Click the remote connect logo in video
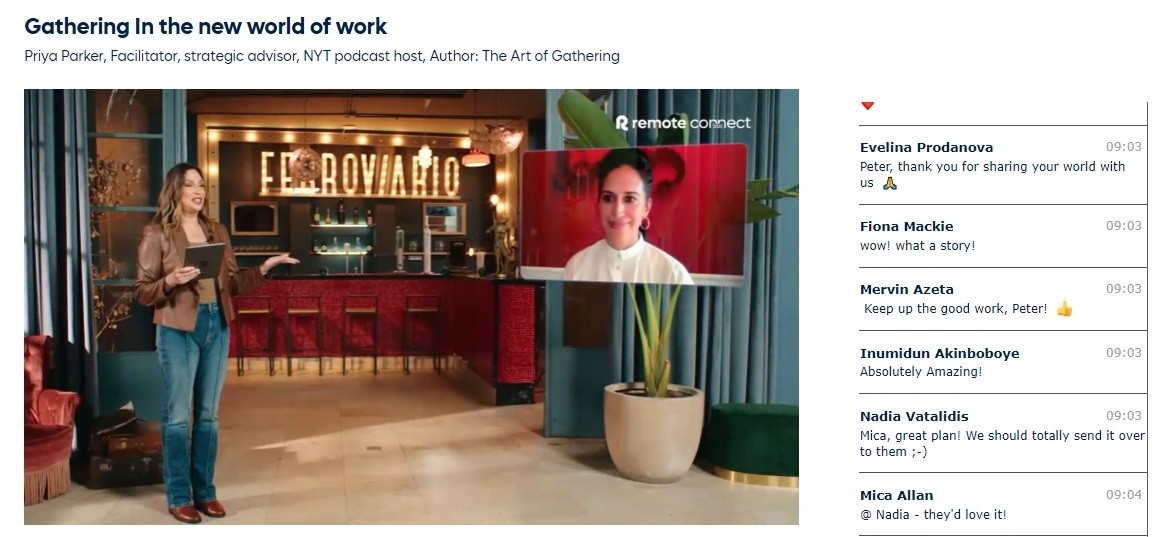This screenshot has width=1173, height=537. coord(682,123)
